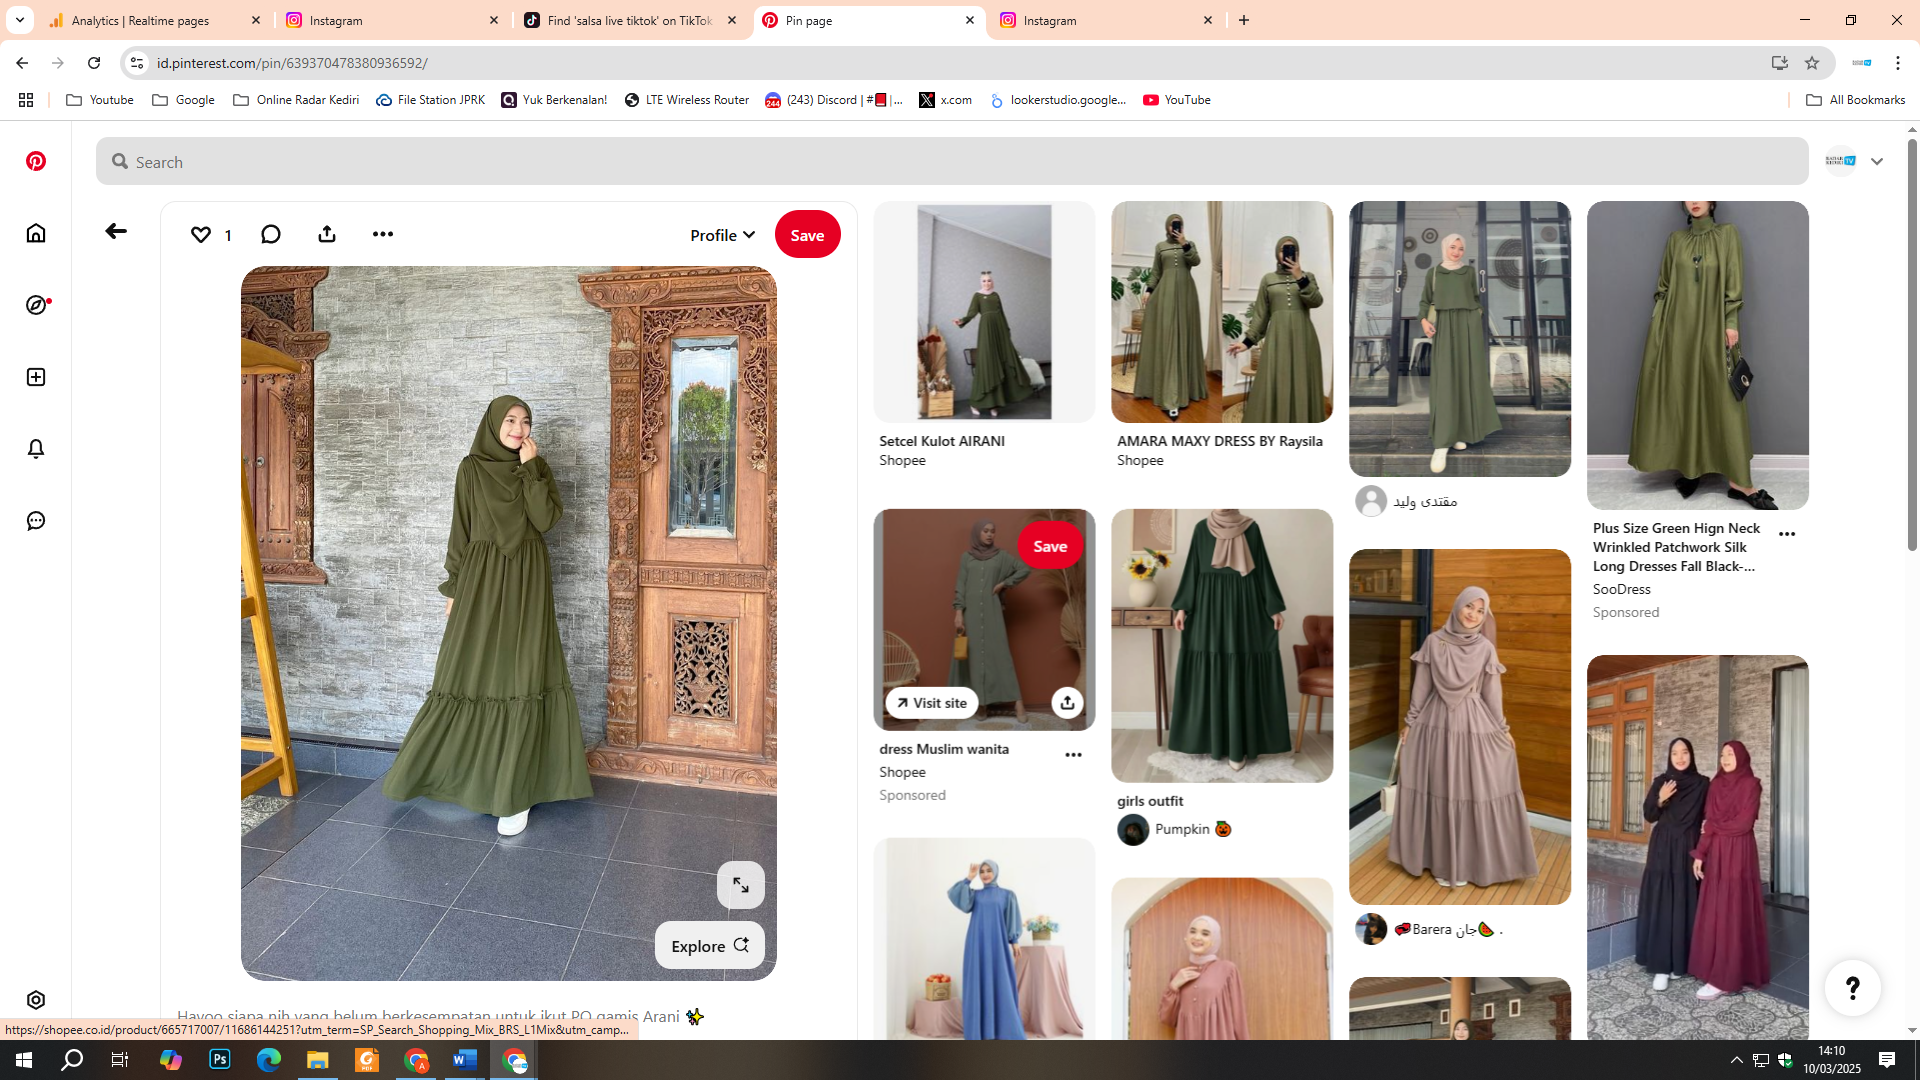Image resolution: width=1920 pixels, height=1080 pixels.
Task: Open help question mark button
Action: coord(1853,988)
